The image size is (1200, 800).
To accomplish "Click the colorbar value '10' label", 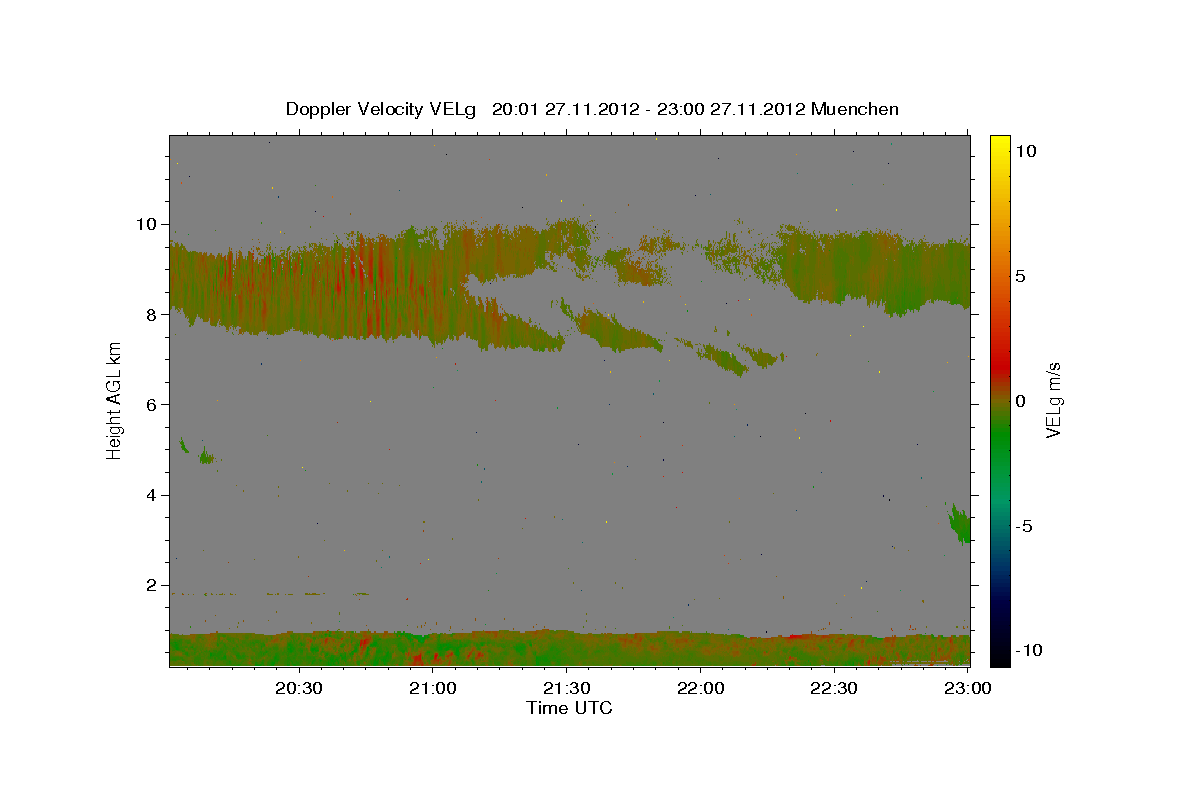I will pos(1026,151).
